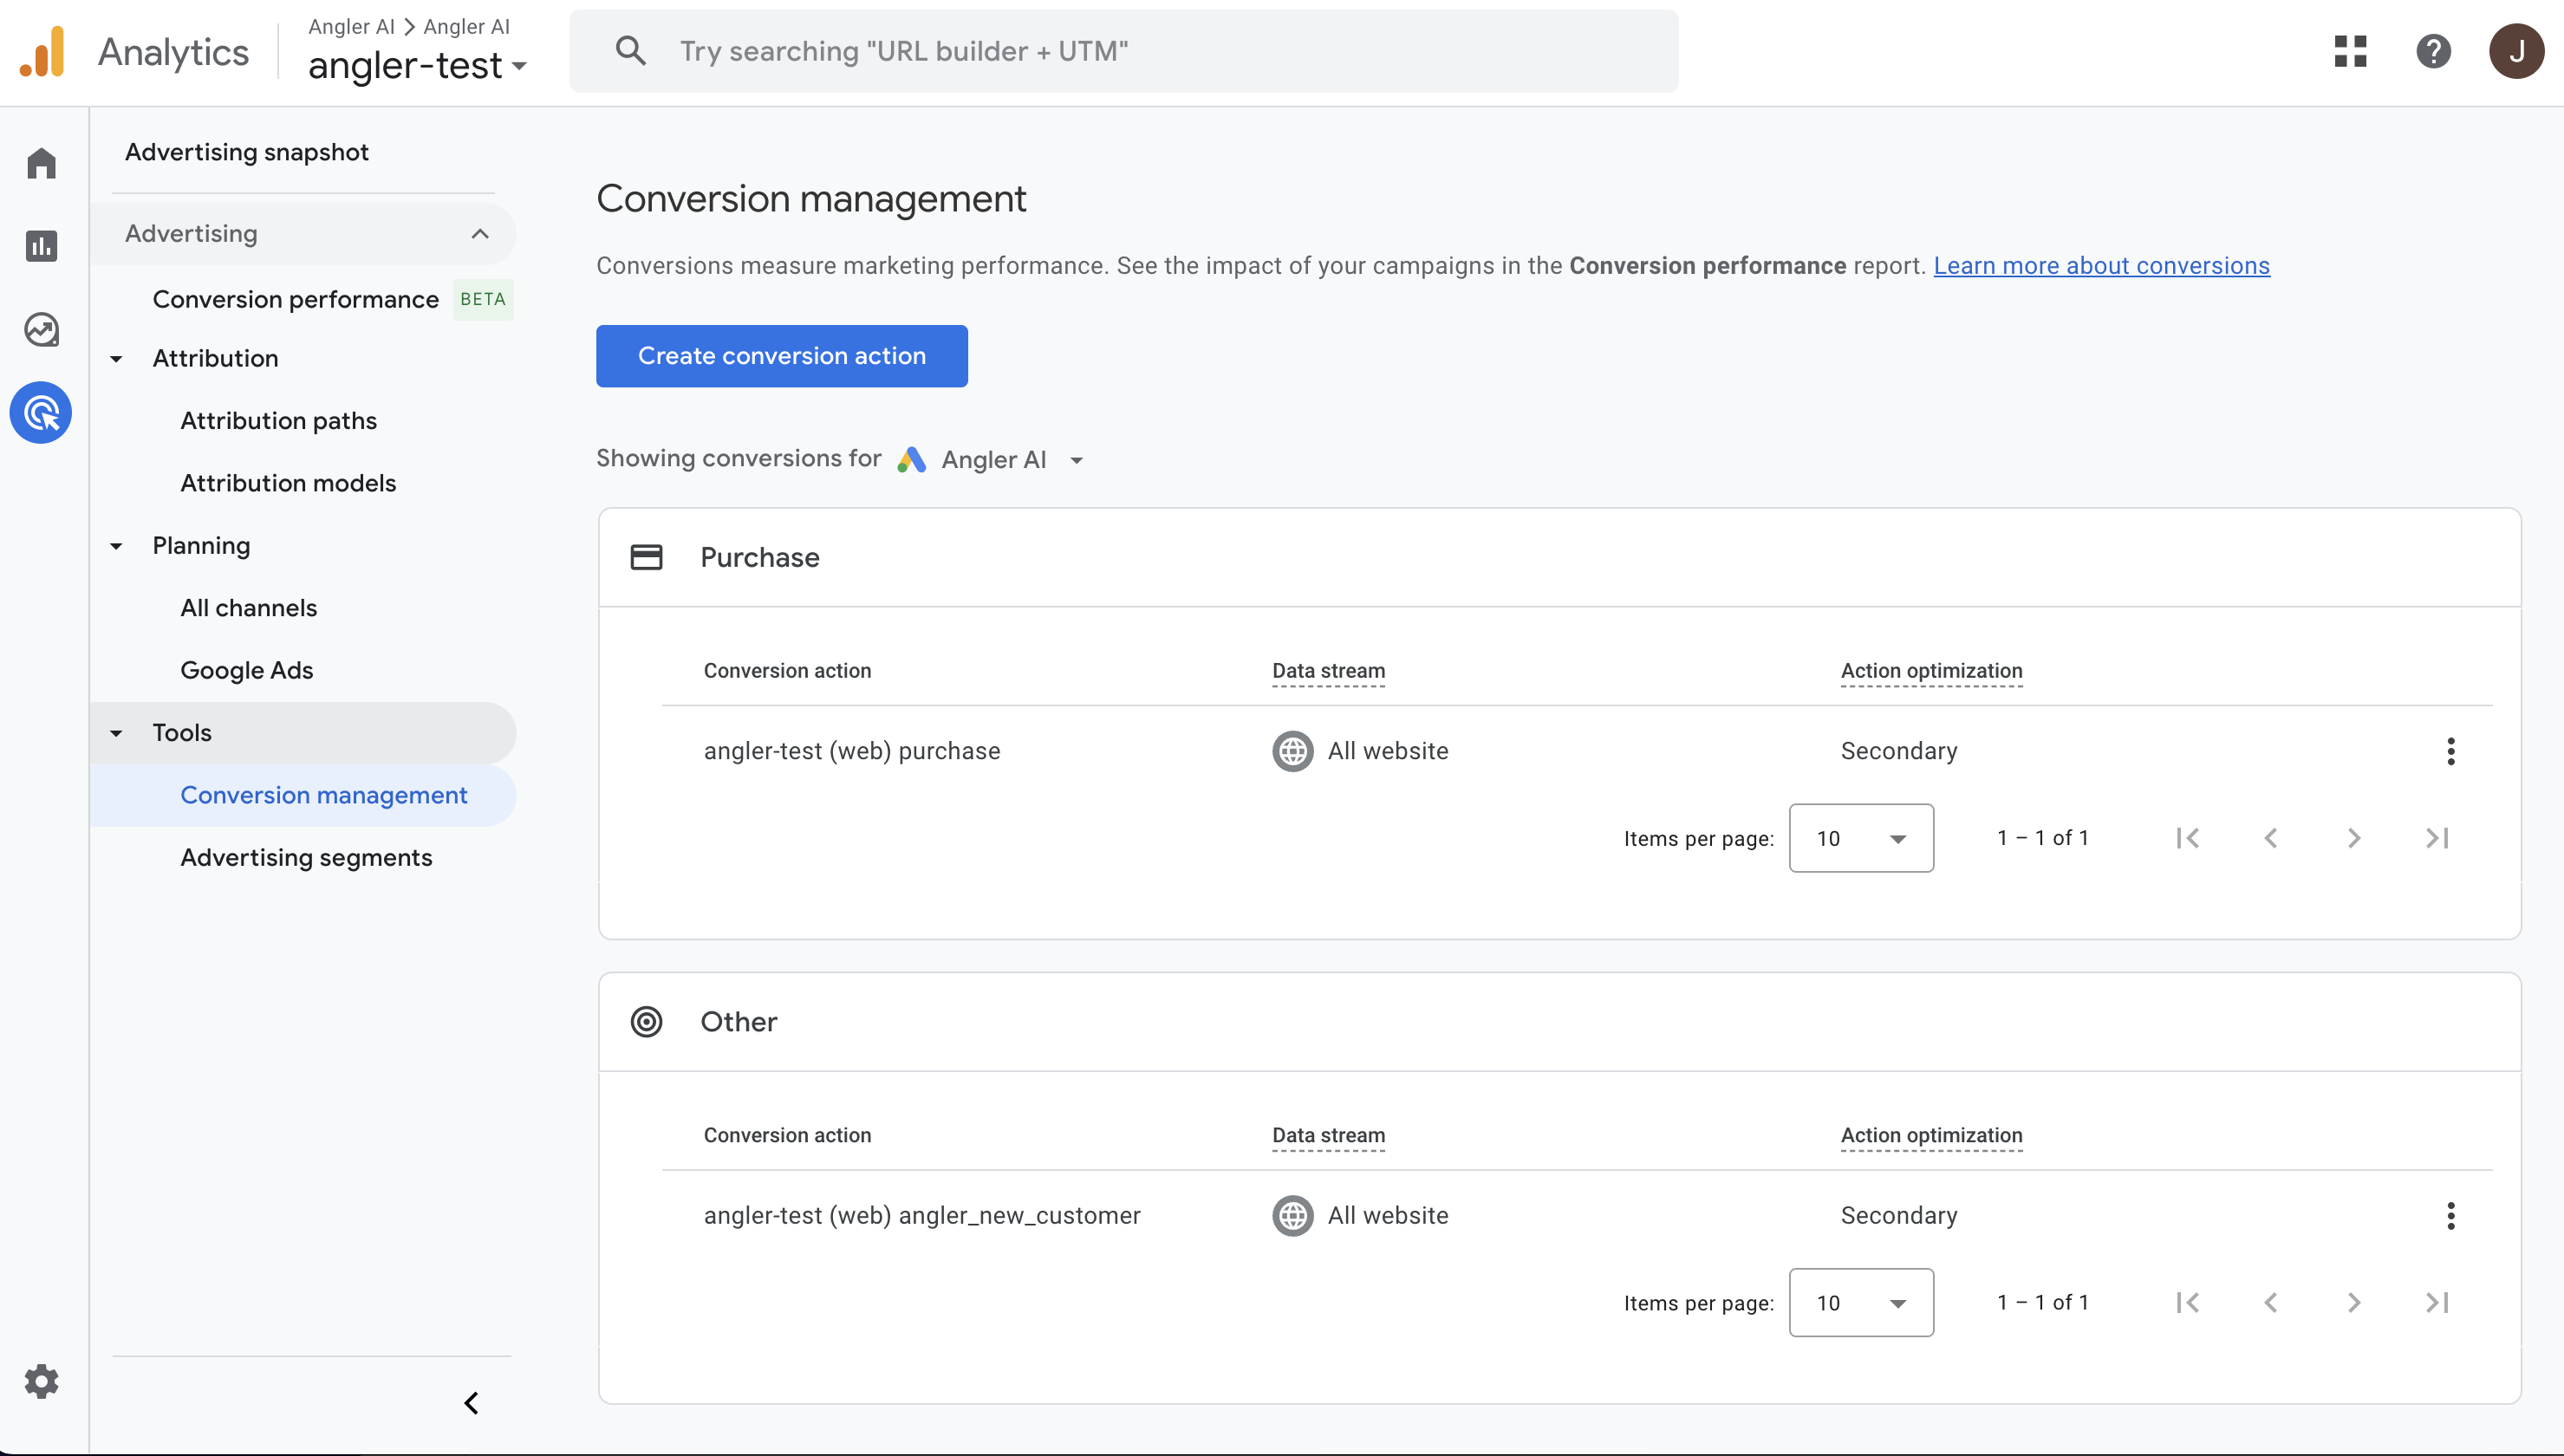Click the Purchase section heading
This screenshot has width=2564, height=1456.
pos(759,557)
